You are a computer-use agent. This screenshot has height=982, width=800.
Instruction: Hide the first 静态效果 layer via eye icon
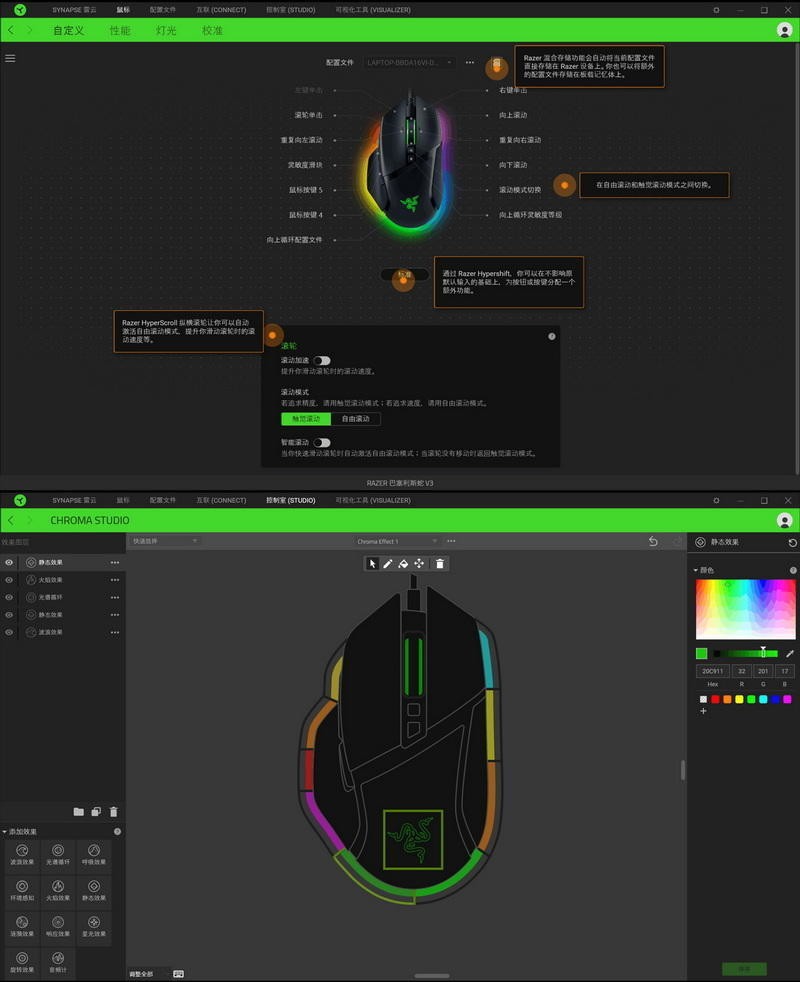tap(9, 562)
